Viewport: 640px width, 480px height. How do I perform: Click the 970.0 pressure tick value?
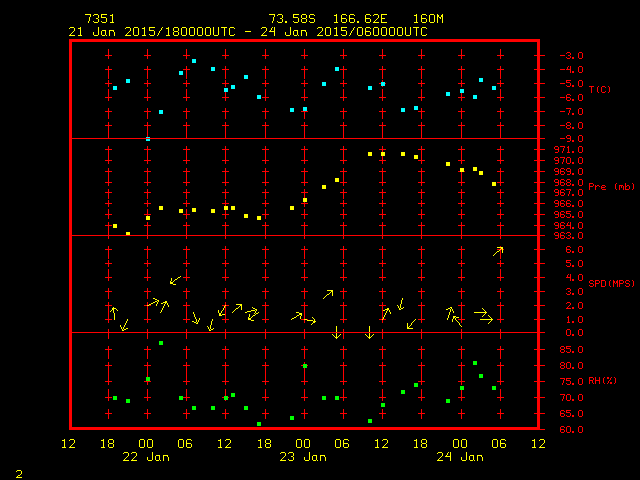(569, 161)
